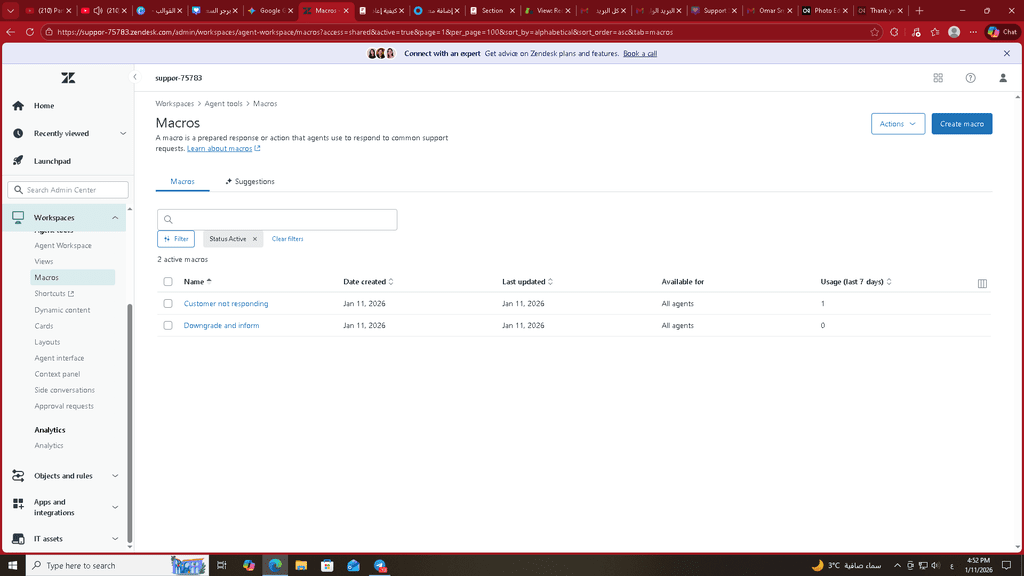1024x576 pixels.
Task: Open Launchpad from the sidebar
Action: pyautogui.click(x=52, y=161)
